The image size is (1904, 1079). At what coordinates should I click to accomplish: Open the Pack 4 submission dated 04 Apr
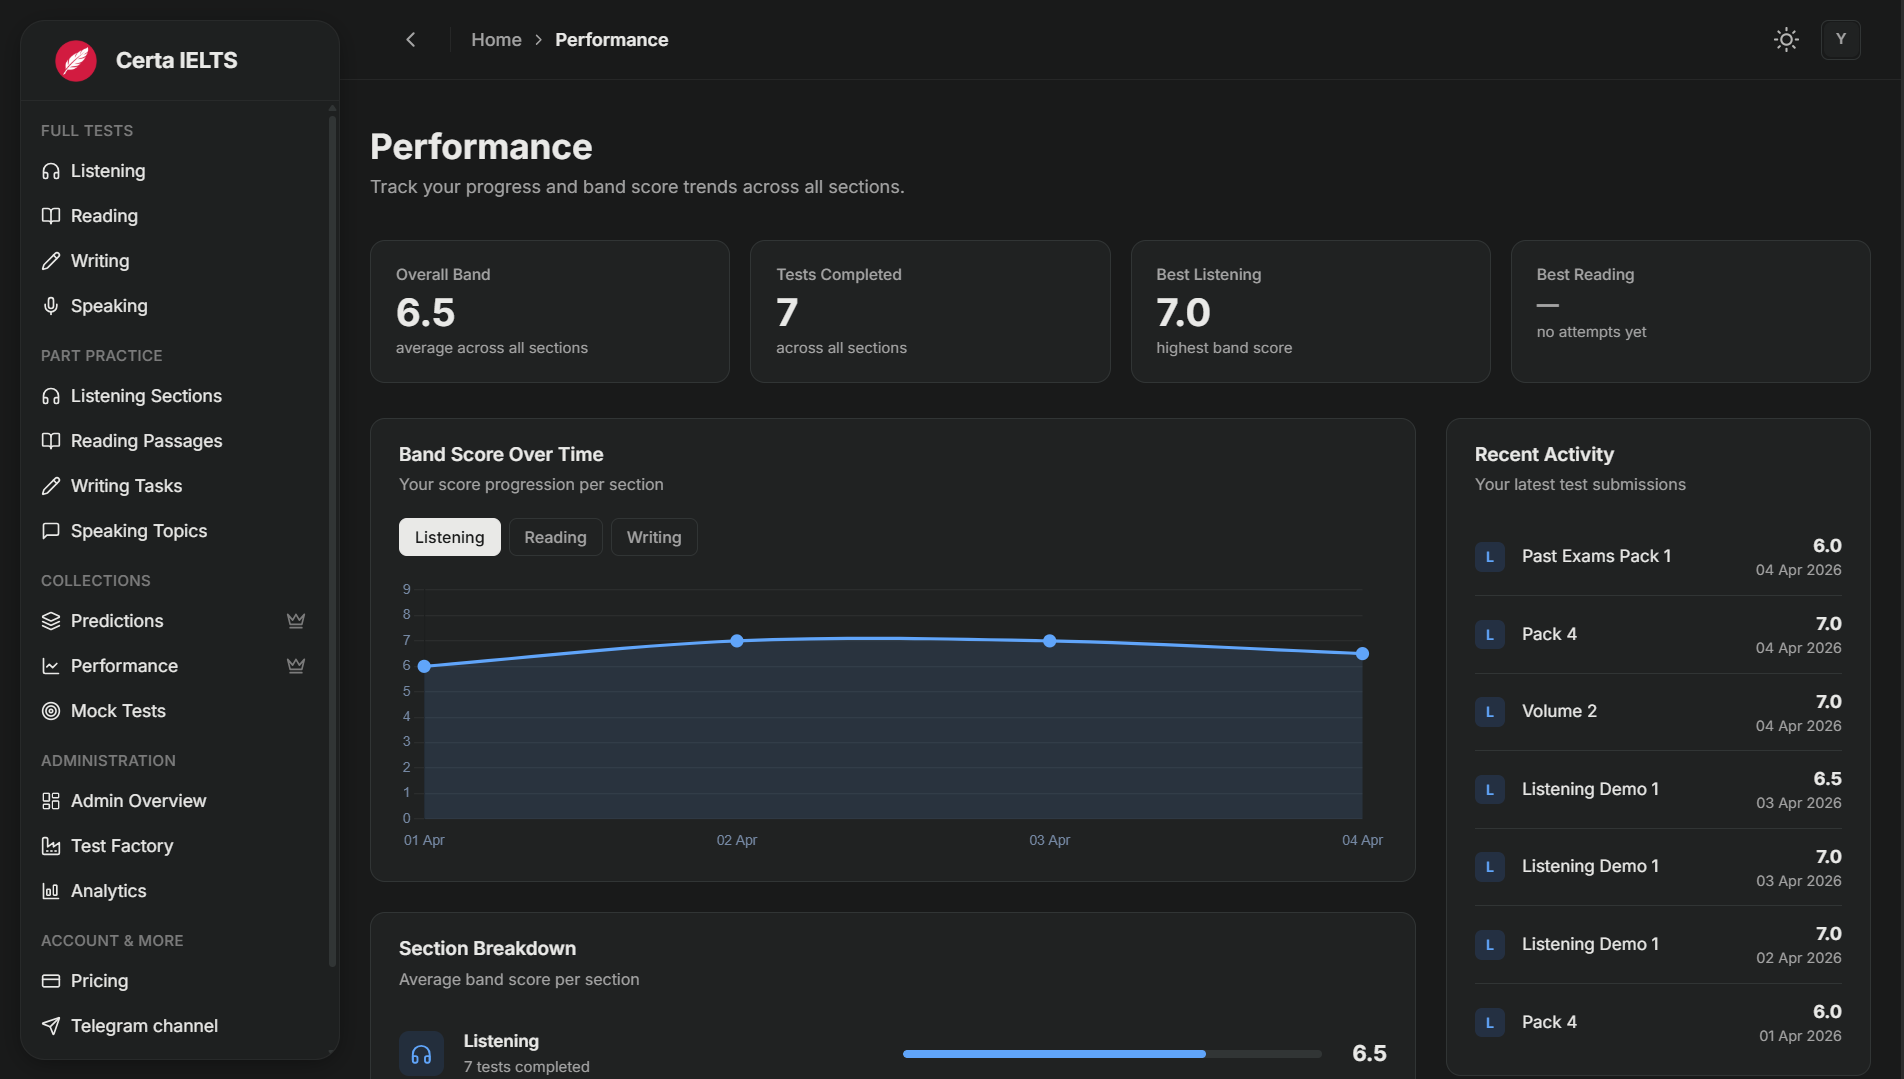coord(1658,635)
